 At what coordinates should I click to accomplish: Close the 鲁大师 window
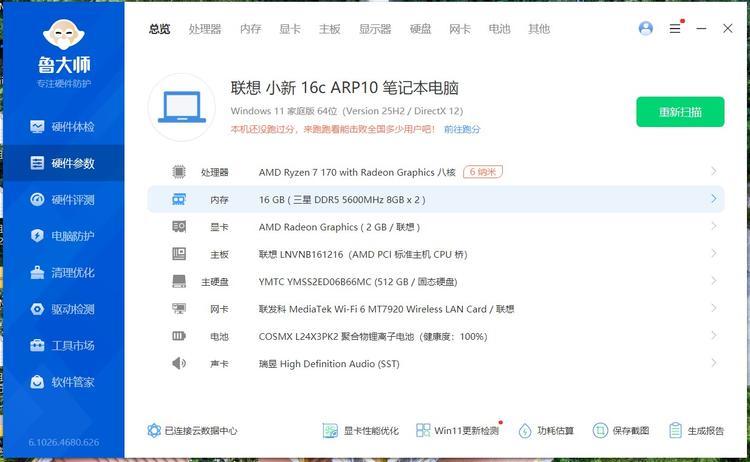[x=728, y=29]
